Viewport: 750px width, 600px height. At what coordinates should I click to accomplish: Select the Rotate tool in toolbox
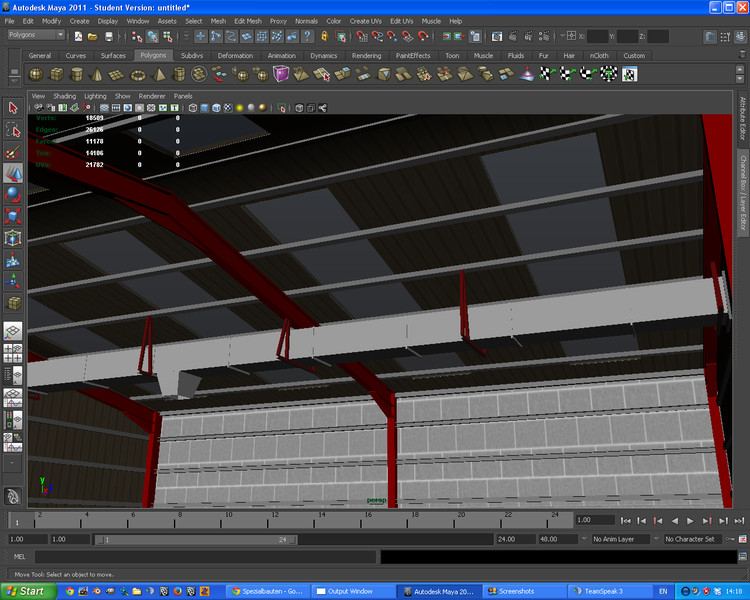pos(13,195)
